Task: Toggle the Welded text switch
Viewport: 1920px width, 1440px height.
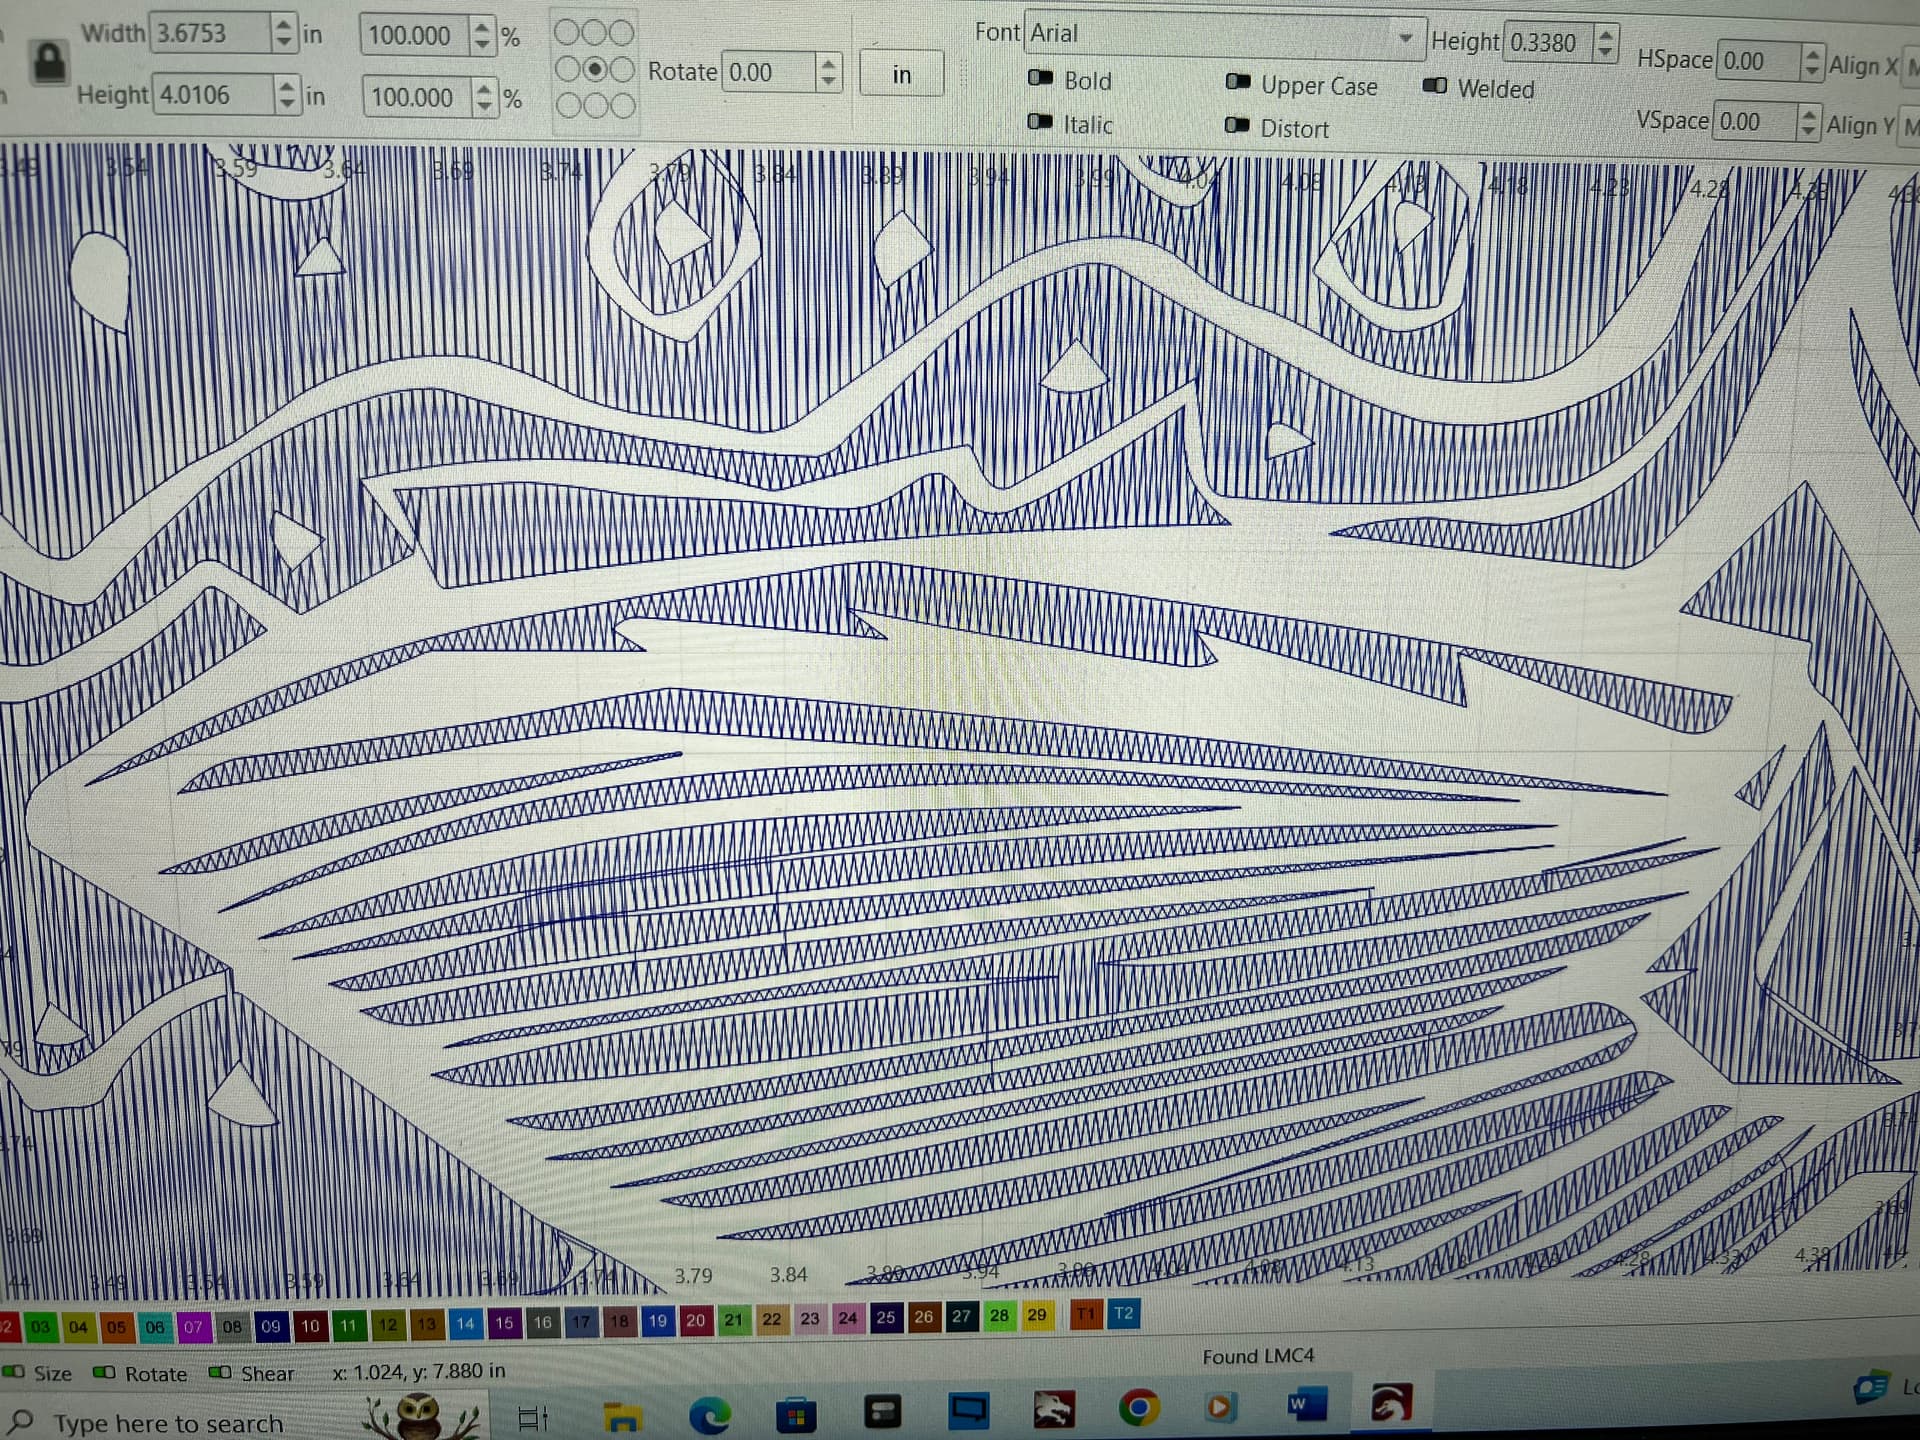Action: 1435,86
